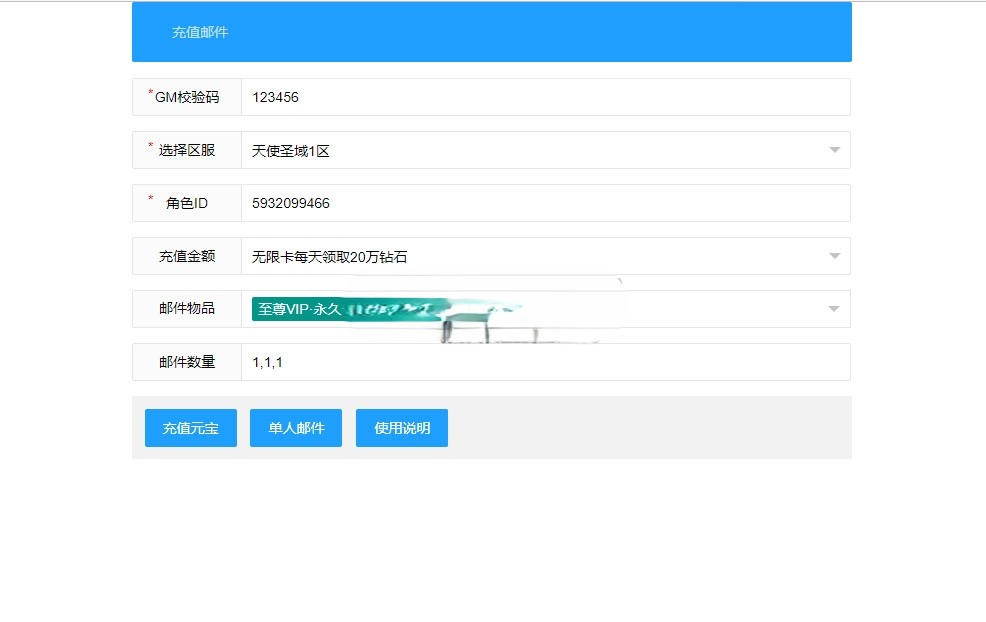986x622 pixels.
Task: Open the 邮件物品 item dropdown
Action: (x=833, y=309)
